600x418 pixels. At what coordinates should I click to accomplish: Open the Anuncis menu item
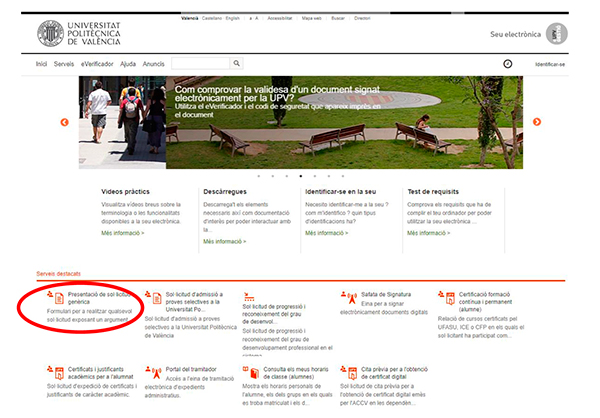[153, 63]
